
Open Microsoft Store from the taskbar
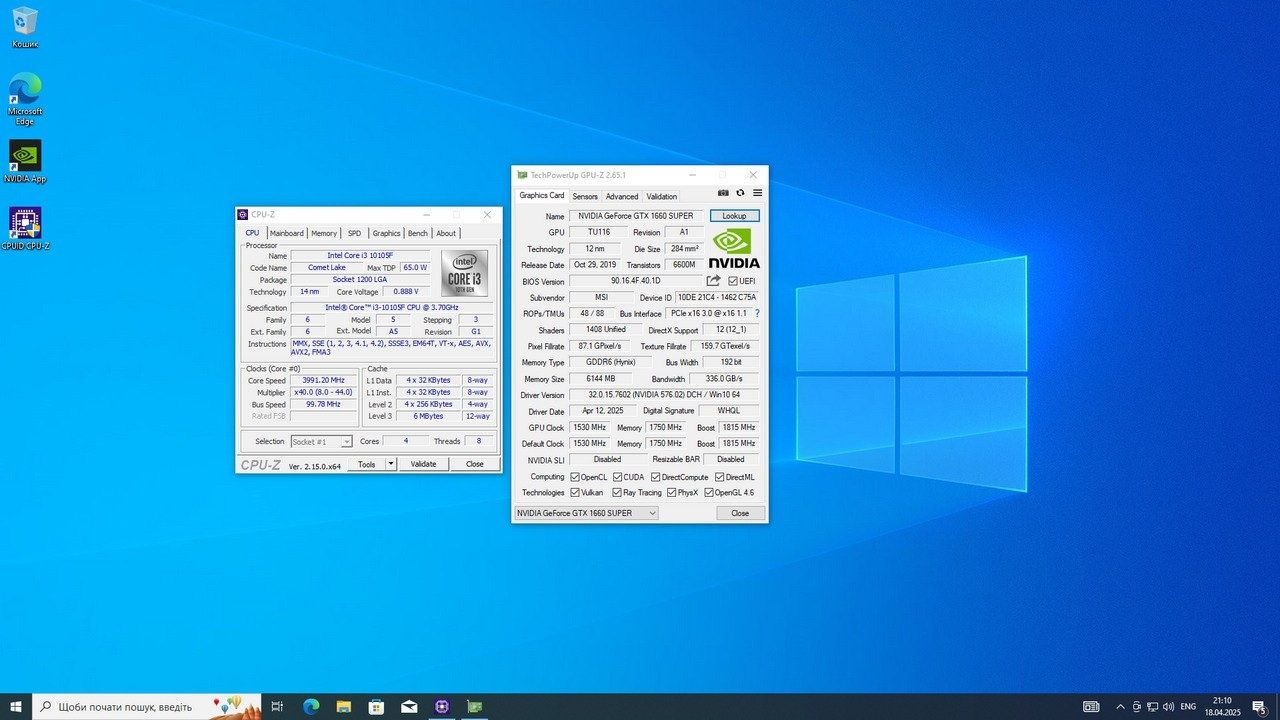click(x=376, y=706)
